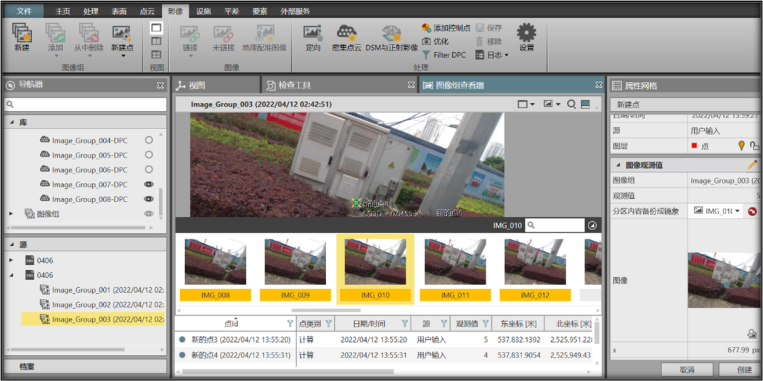The image size is (763, 381).
Task: Click the 创建 button
Action: coord(740,369)
